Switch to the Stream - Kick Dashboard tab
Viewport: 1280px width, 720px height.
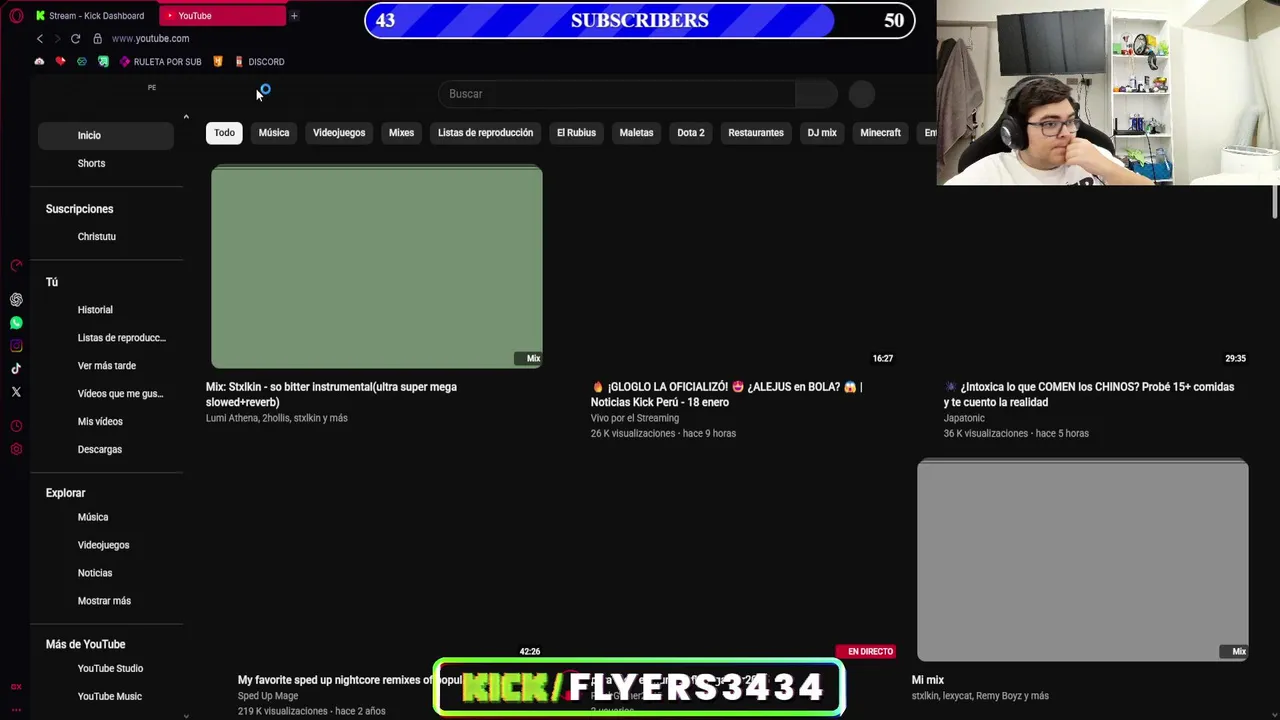92,16
